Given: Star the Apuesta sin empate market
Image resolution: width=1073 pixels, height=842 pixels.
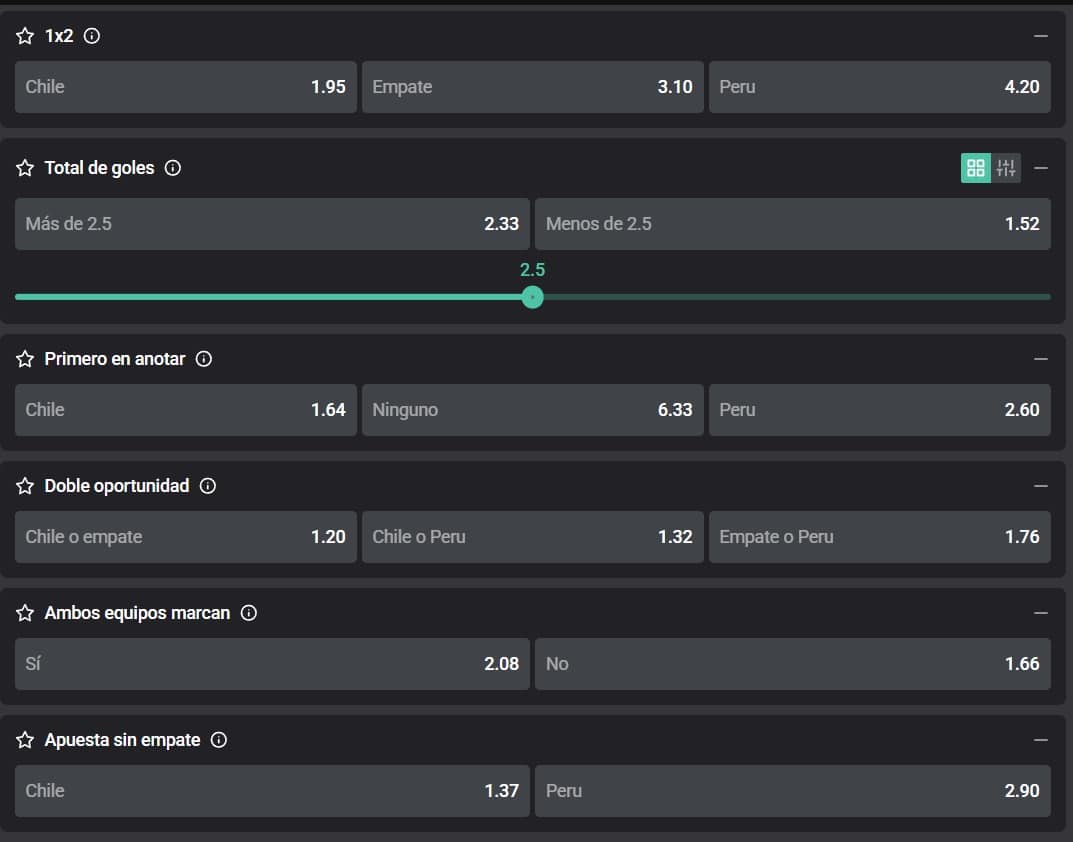Looking at the screenshot, I should coord(25,740).
